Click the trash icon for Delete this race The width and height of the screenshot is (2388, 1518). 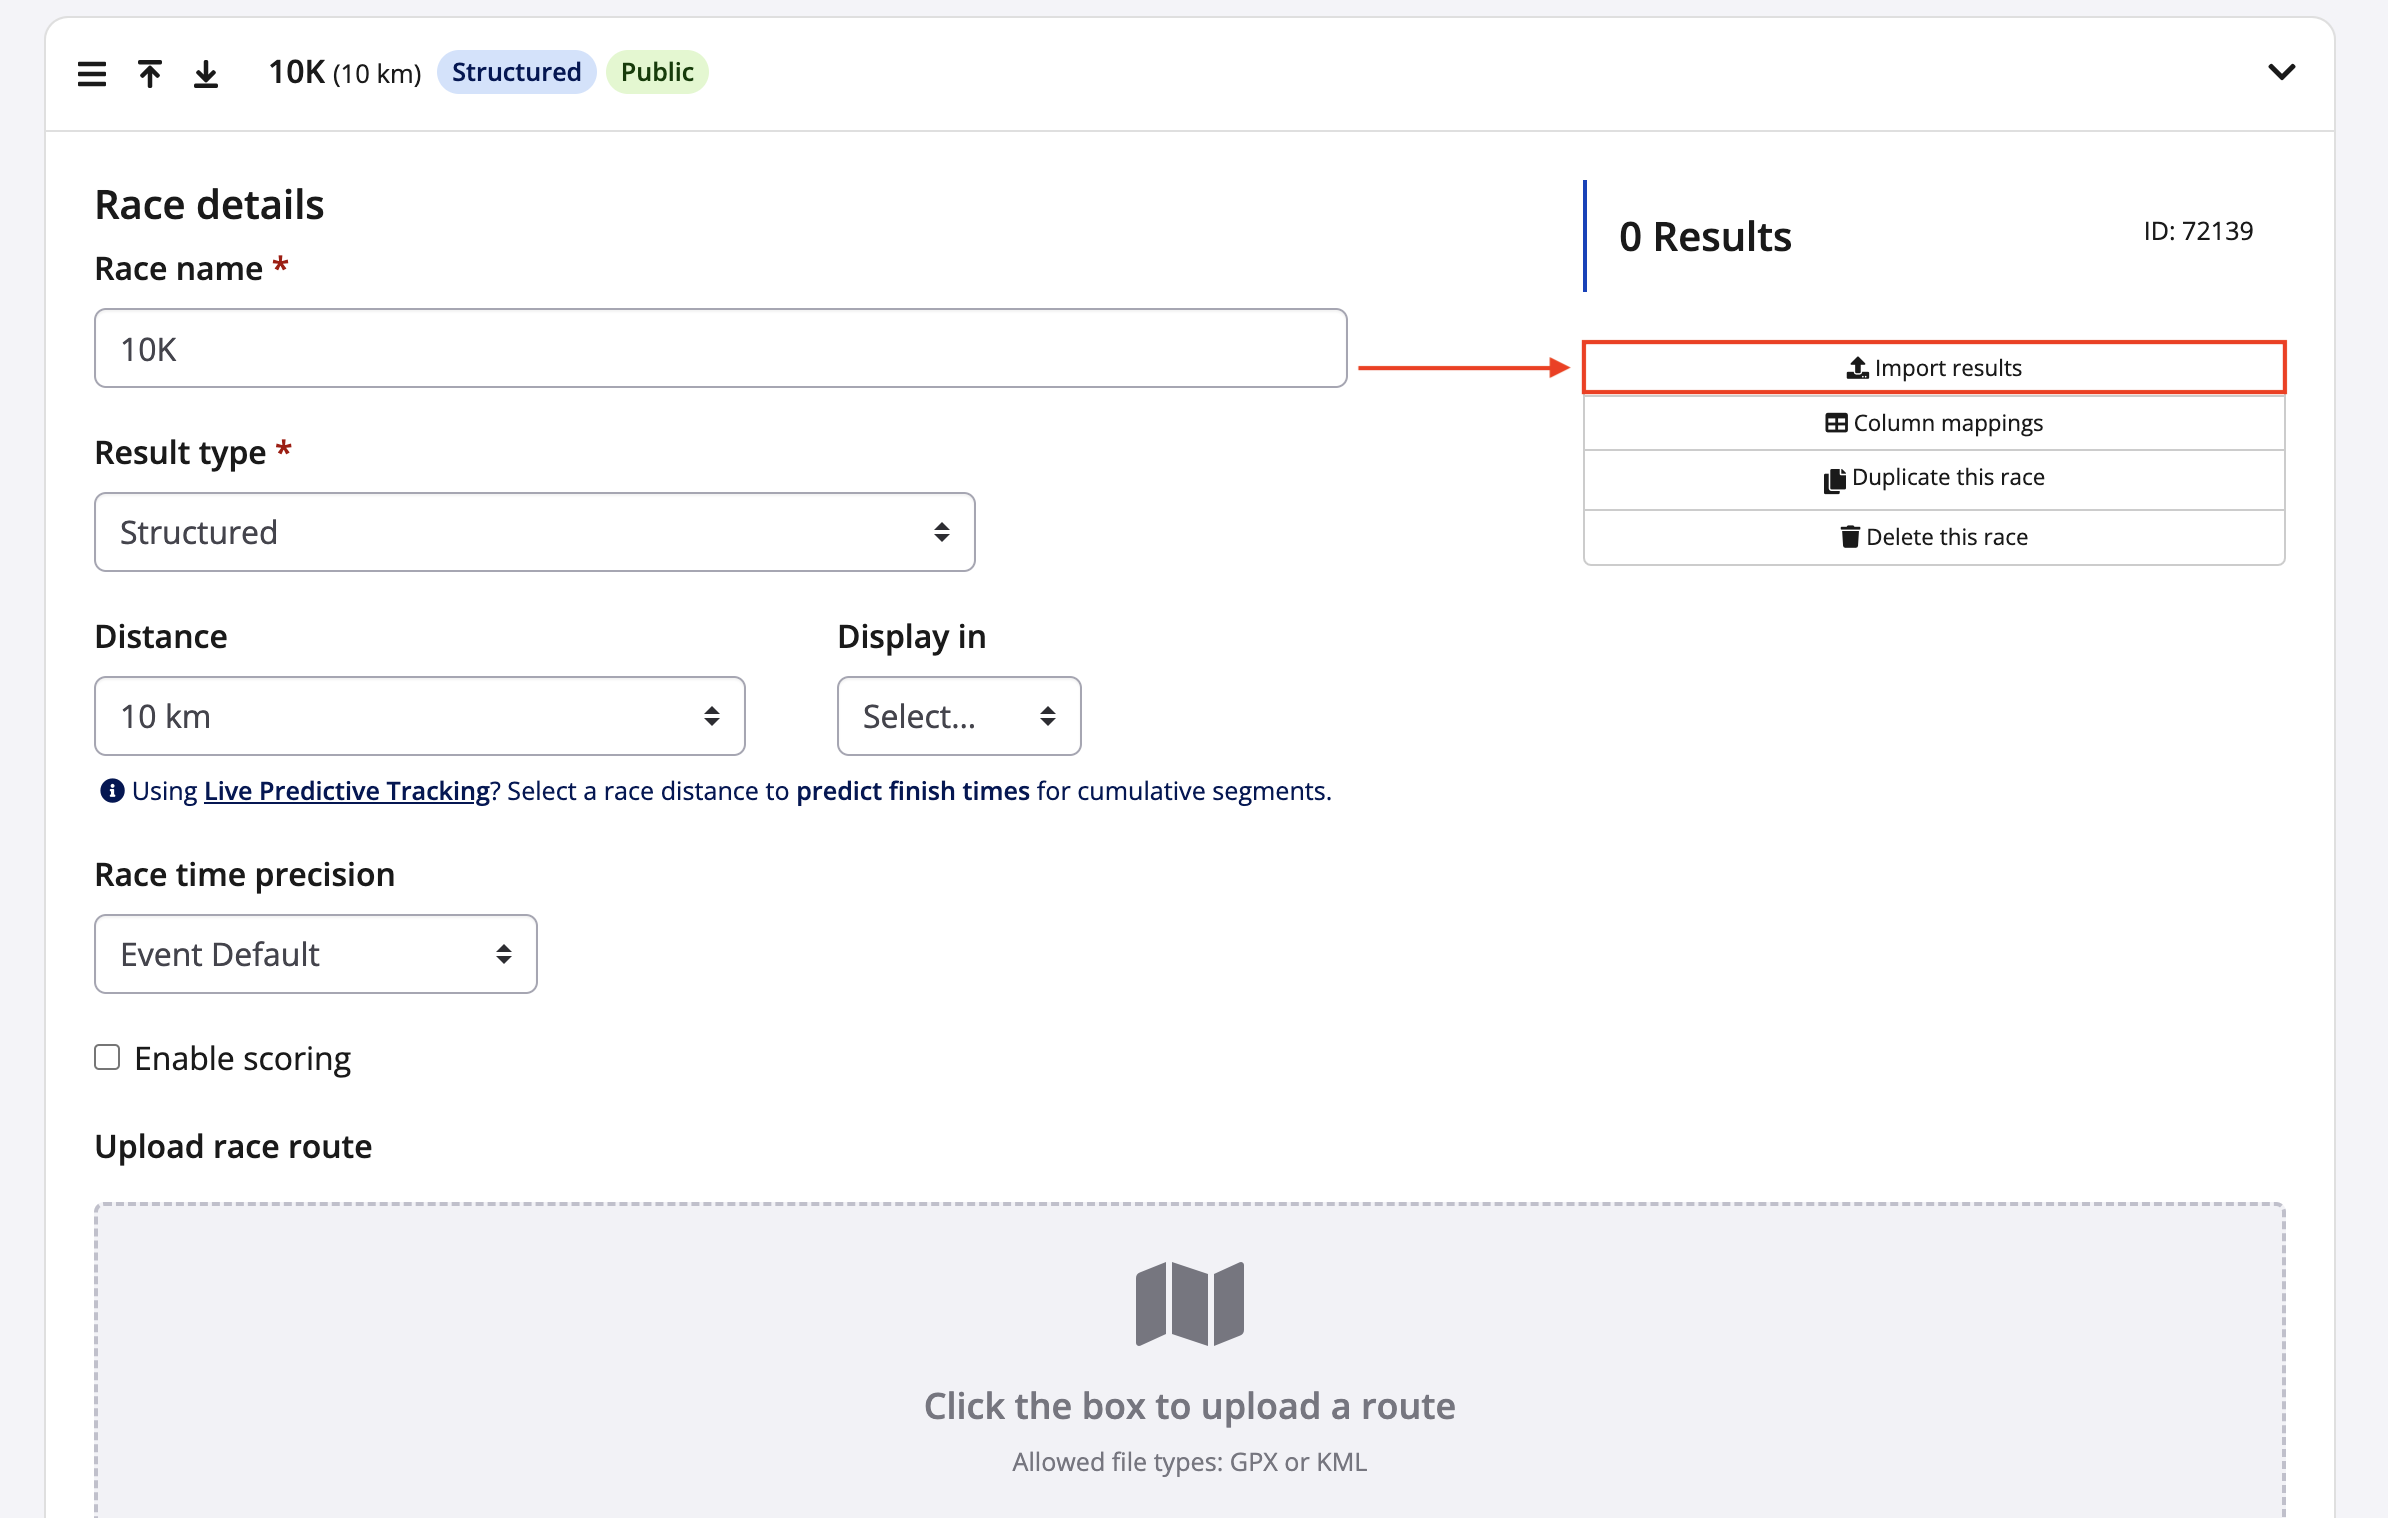click(x=1850, y=537)
